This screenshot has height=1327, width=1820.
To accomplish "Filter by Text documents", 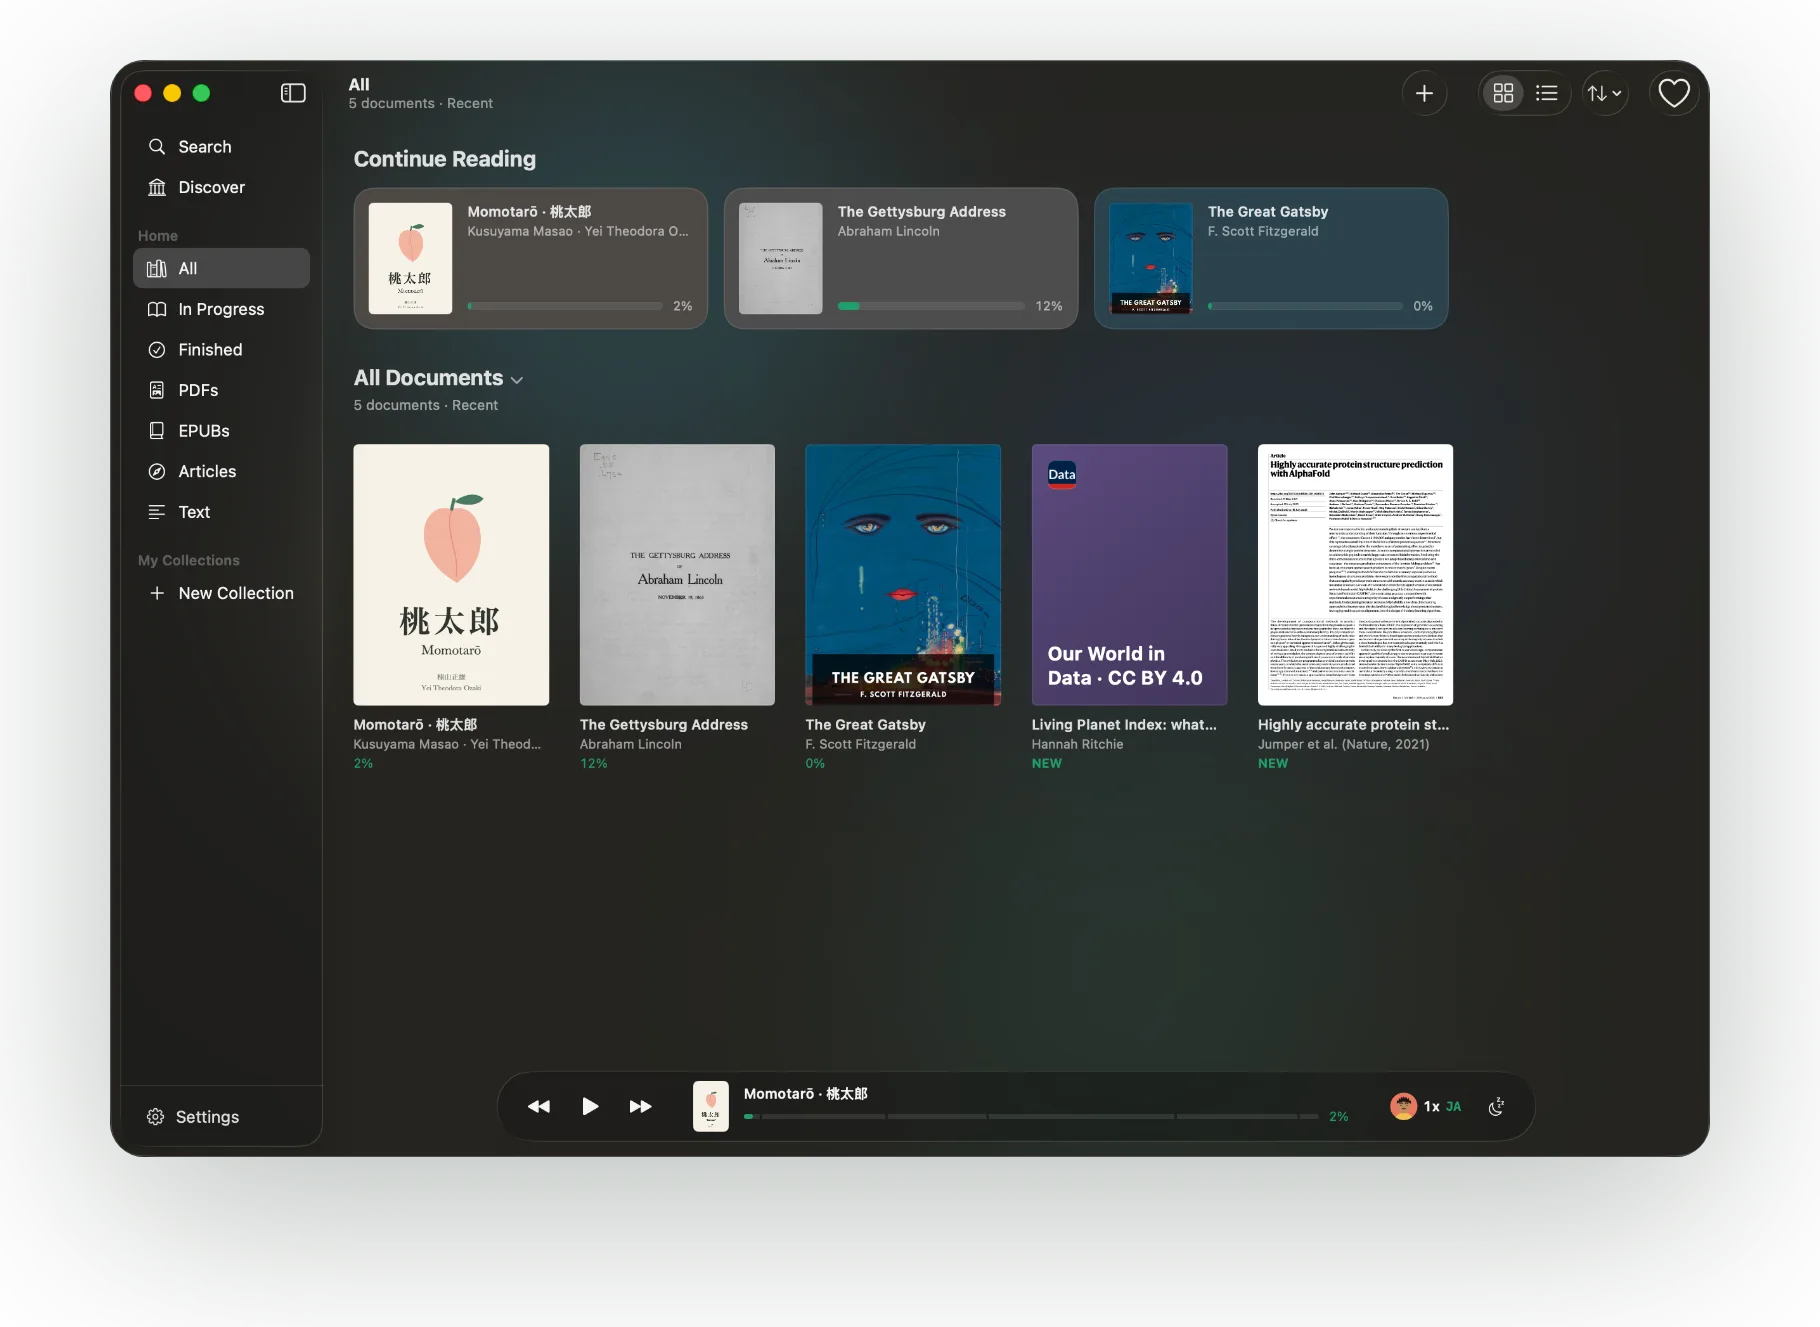I will coord(221,512).
